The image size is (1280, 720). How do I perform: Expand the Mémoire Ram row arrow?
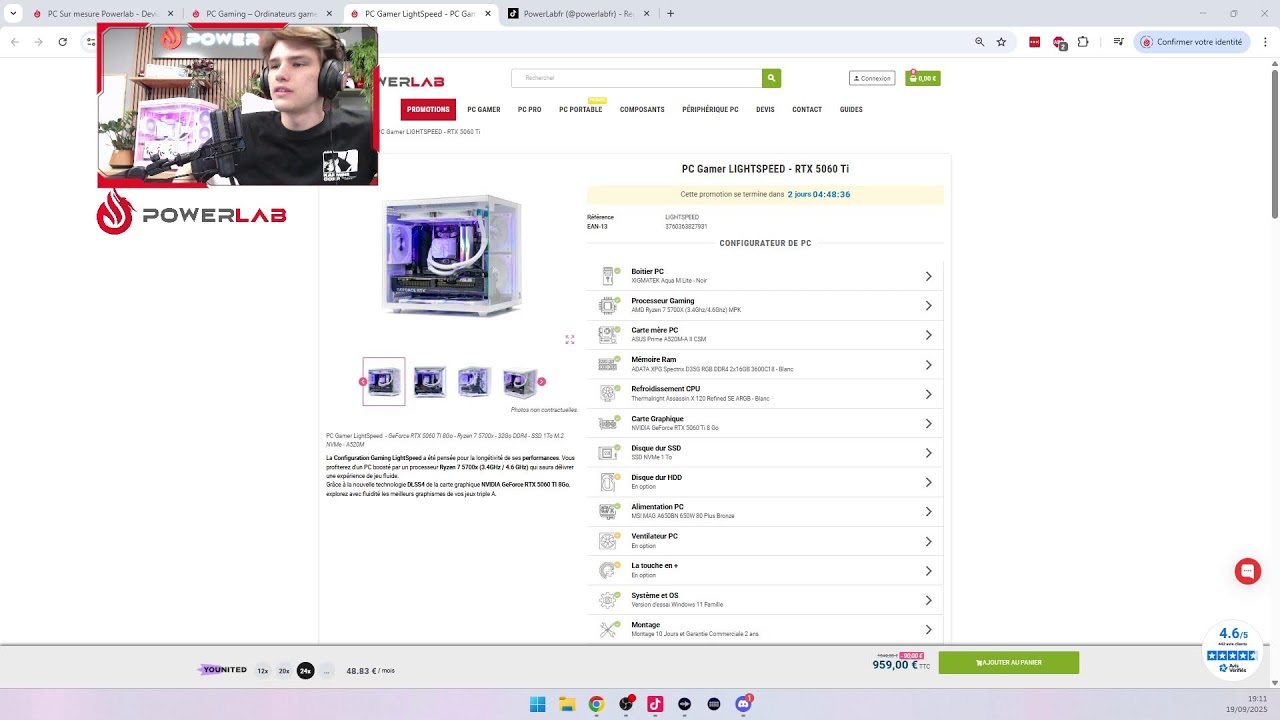coord(928,365)
